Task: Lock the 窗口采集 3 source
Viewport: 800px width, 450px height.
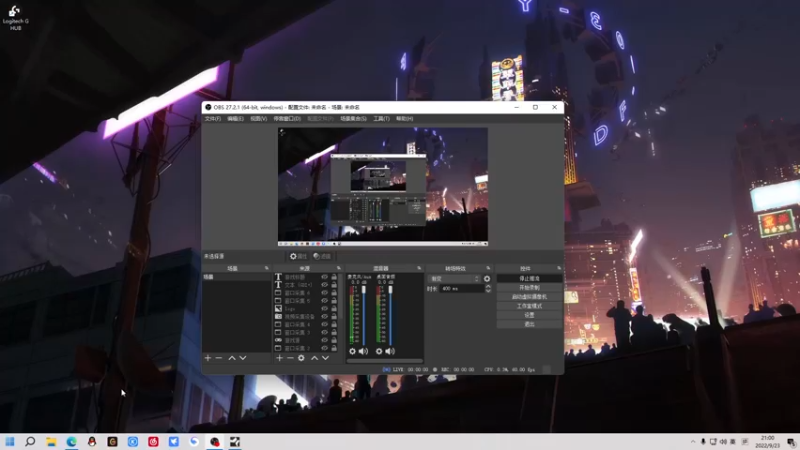Action: point(334,332)
